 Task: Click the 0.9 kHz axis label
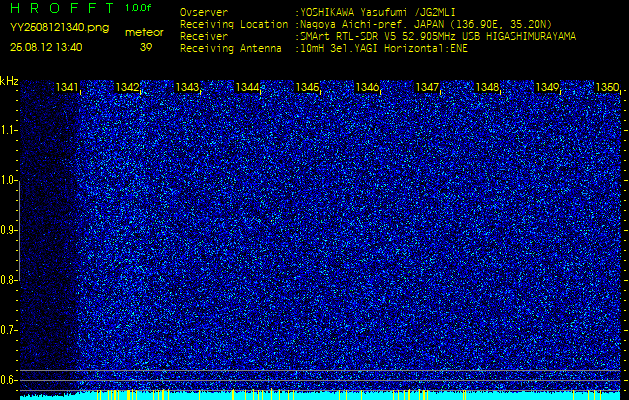(8, 230)
